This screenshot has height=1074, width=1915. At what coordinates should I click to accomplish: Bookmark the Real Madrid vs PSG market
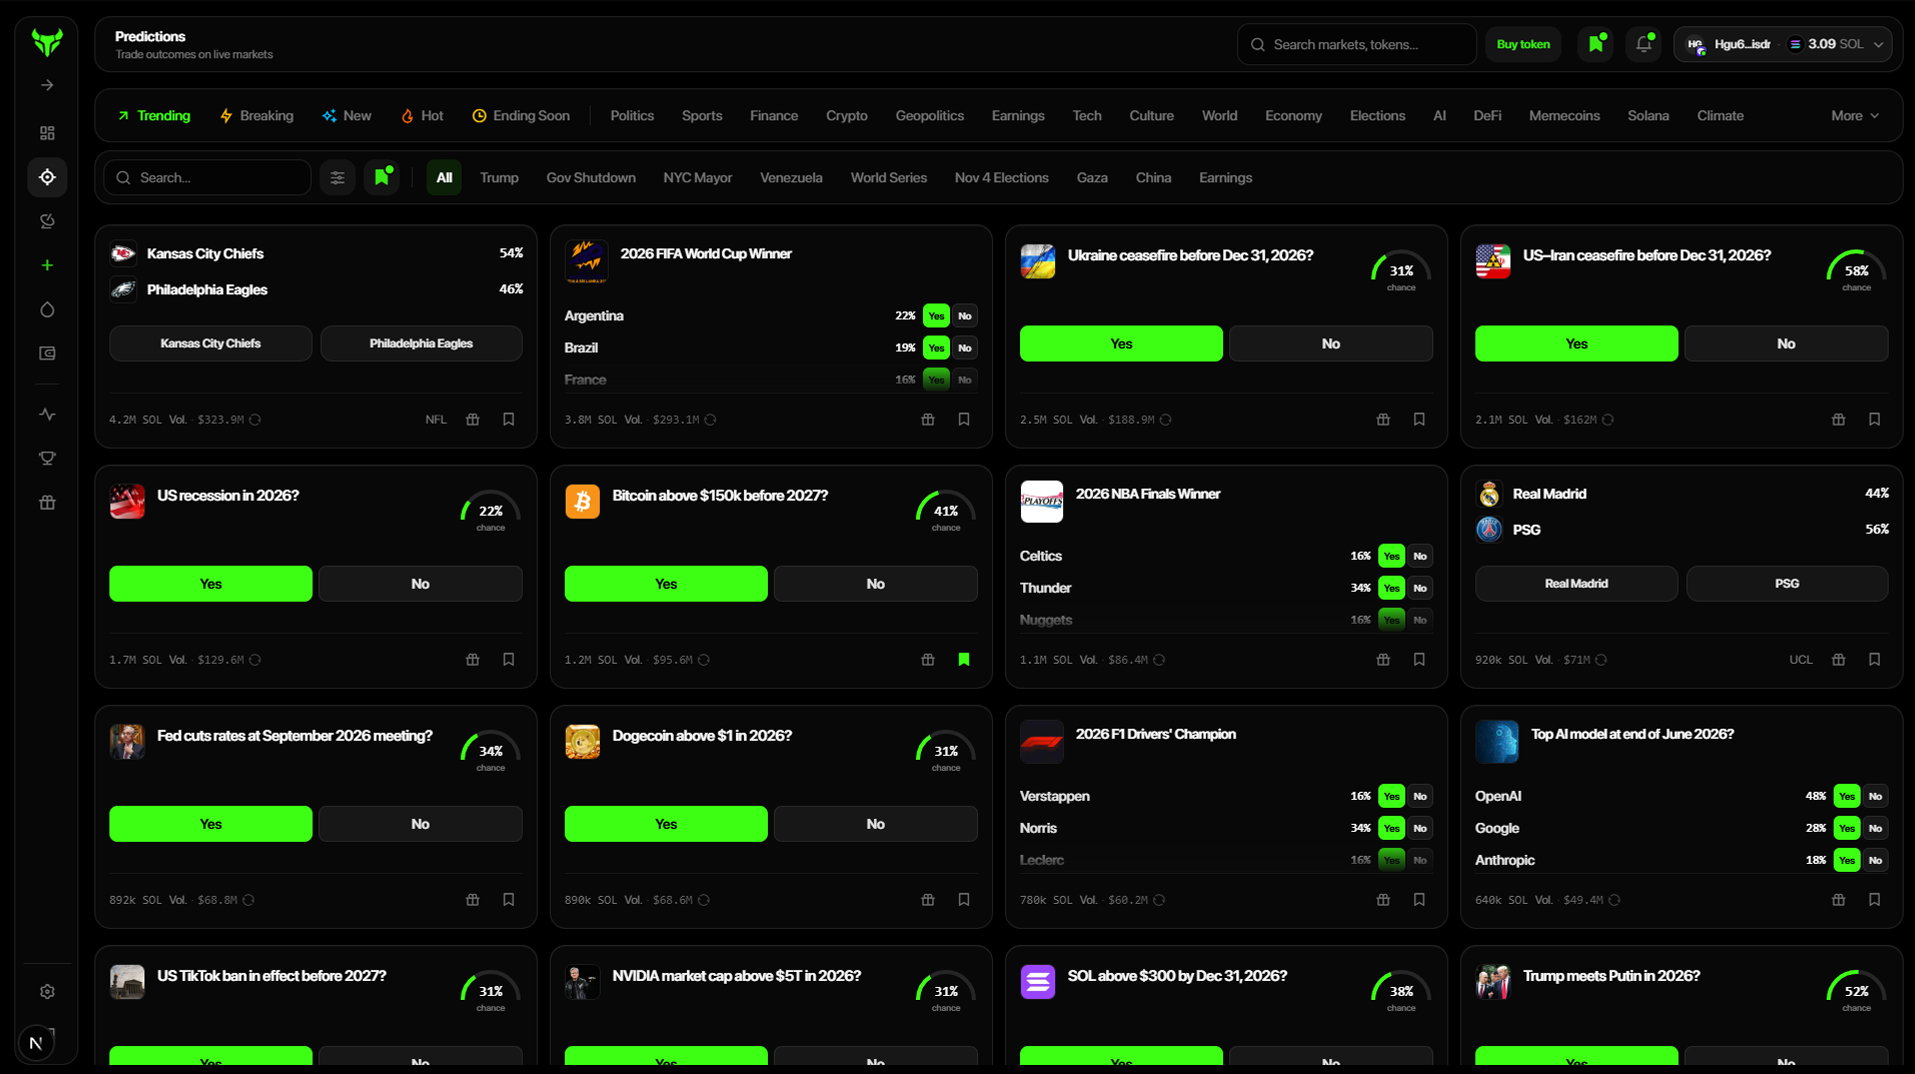(1875, 660)
